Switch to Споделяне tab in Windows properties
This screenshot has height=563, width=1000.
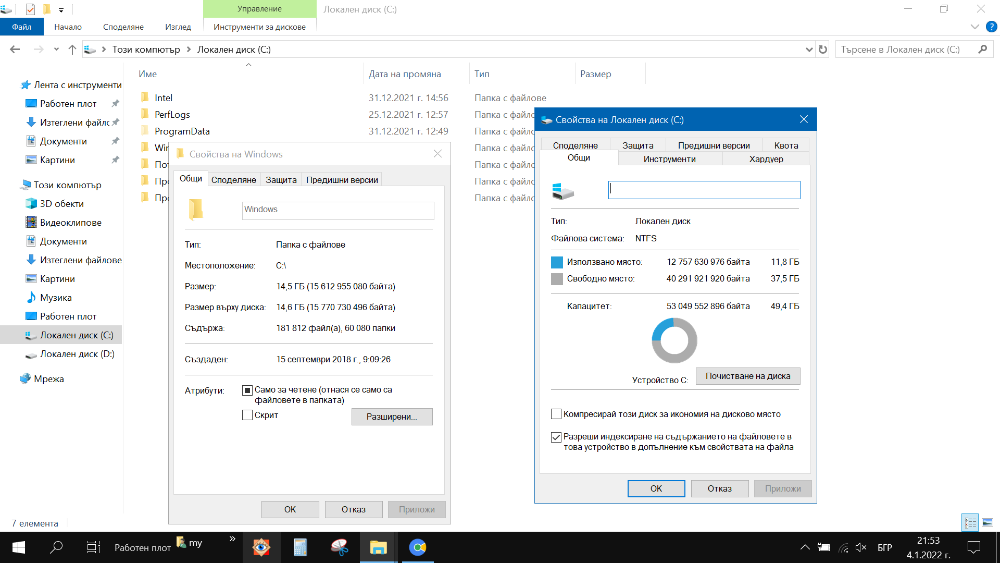click(x=233, y=180)
